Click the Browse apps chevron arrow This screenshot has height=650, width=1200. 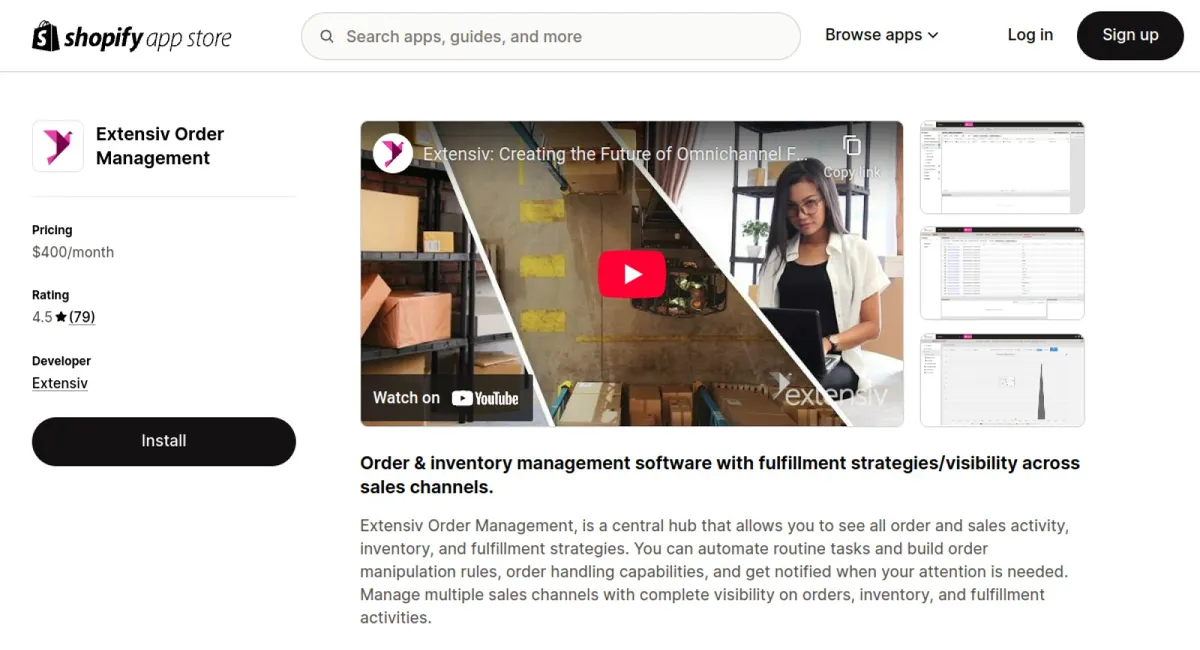[933, 35]
